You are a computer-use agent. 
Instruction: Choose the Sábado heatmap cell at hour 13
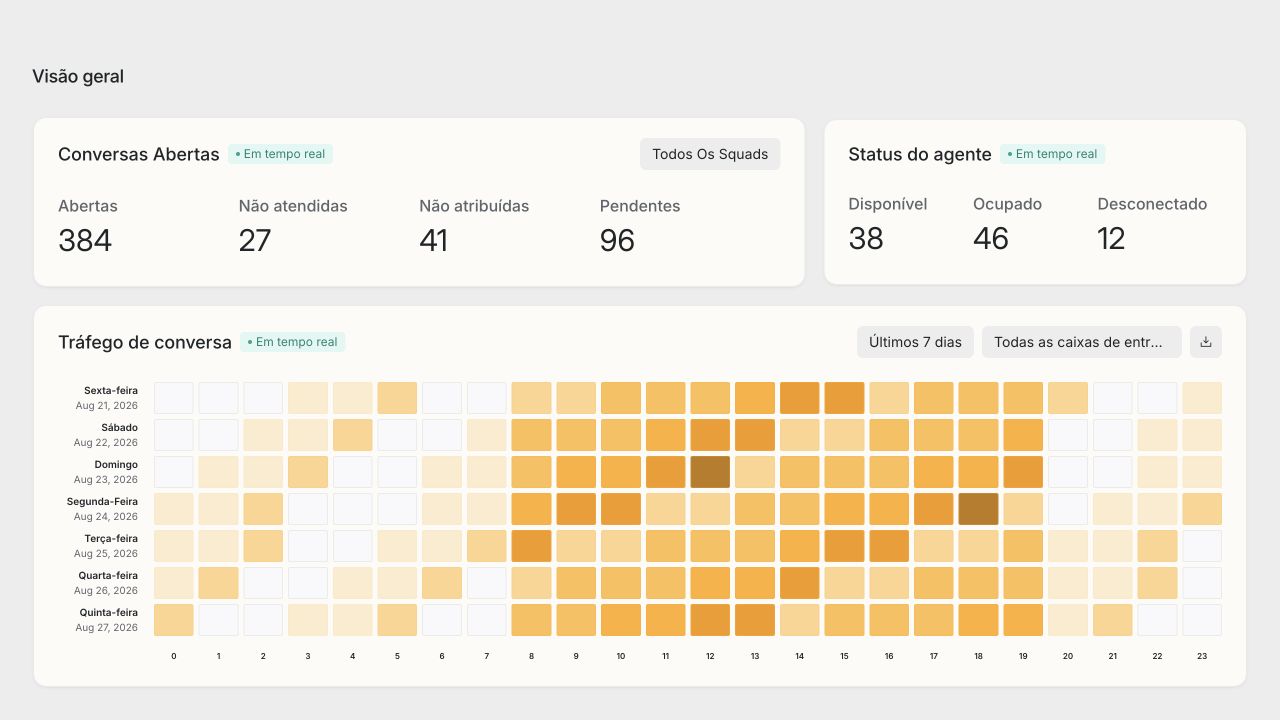click(x=755, y=435)
